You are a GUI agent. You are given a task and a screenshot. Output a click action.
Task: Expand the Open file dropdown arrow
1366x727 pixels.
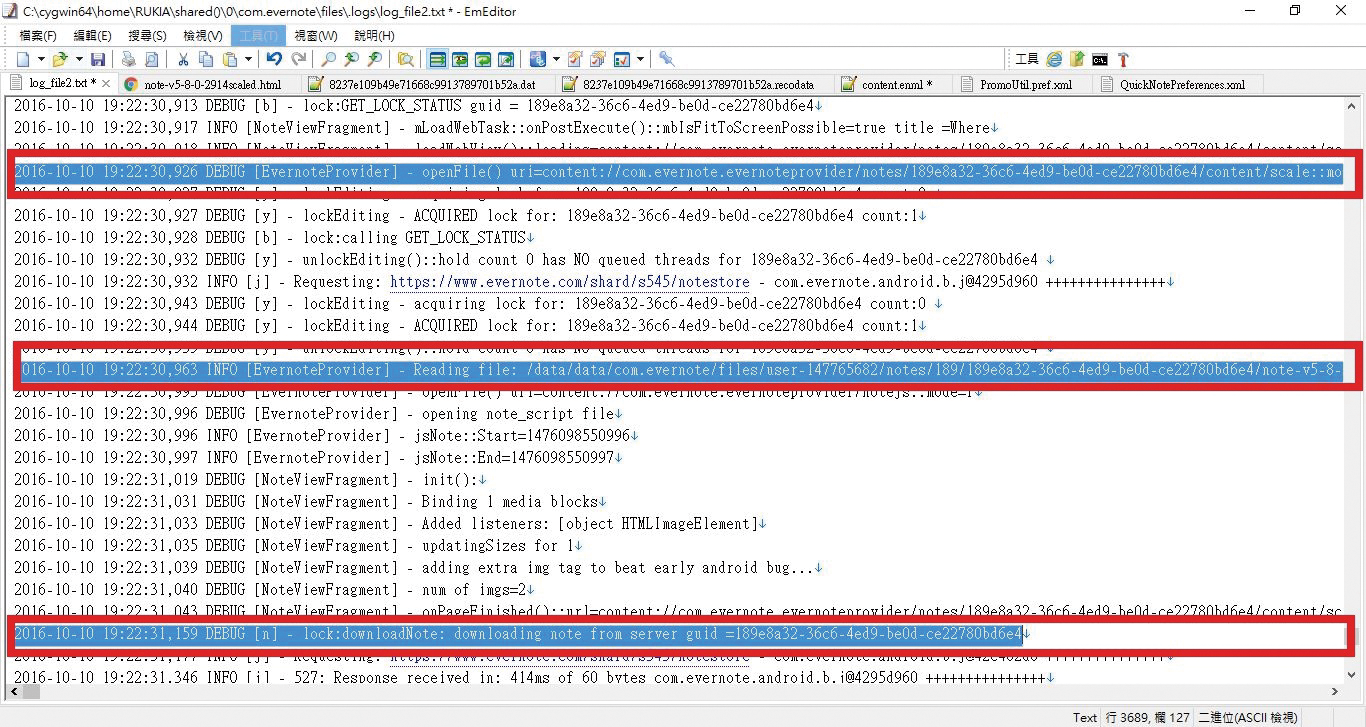(79, 59)
